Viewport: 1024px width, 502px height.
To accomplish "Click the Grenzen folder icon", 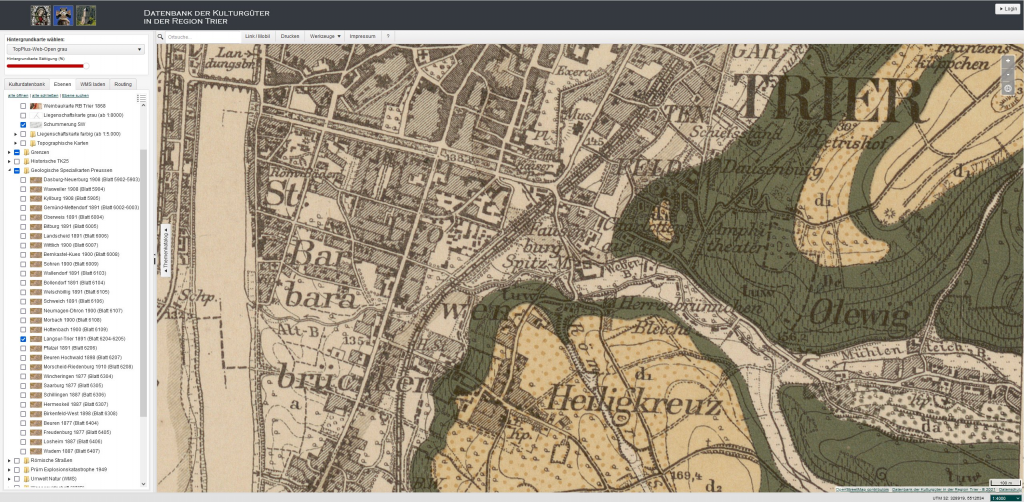I will tap(27, 152).
